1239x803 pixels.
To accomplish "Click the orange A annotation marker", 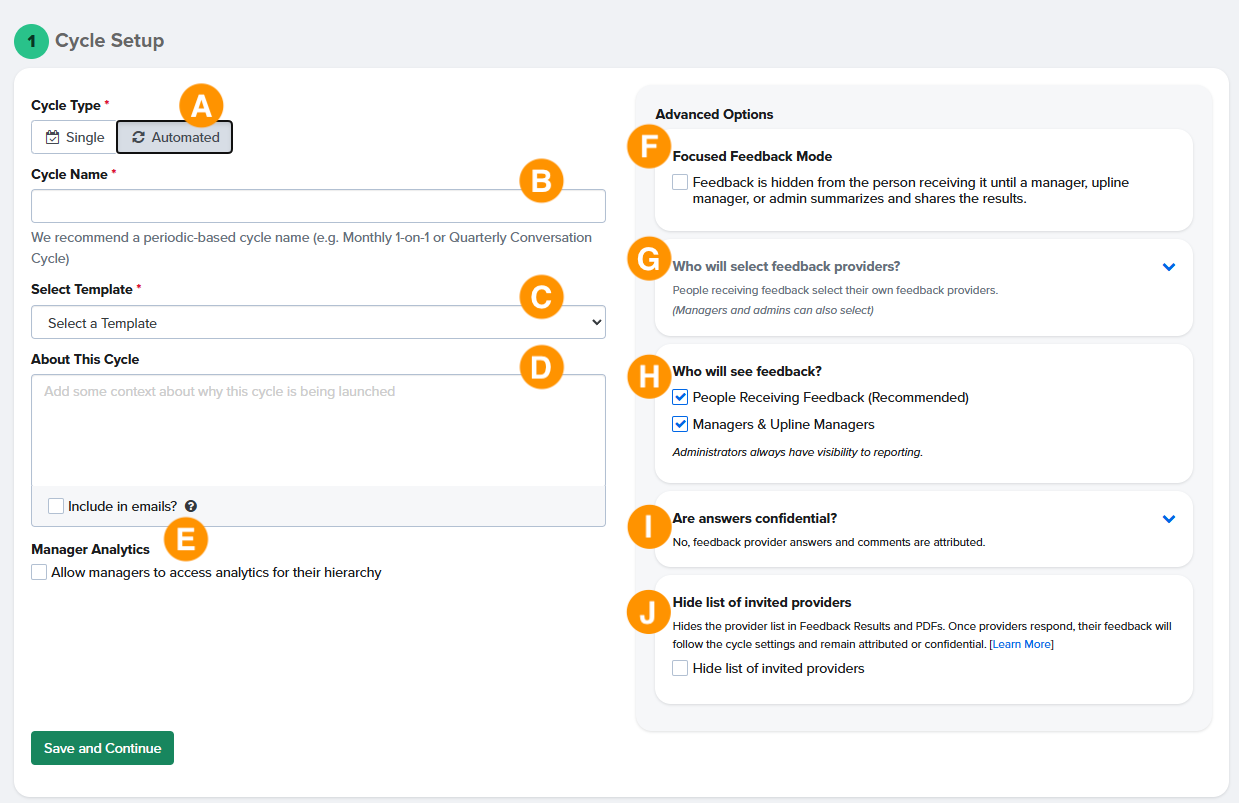I will tap(201, 105).
